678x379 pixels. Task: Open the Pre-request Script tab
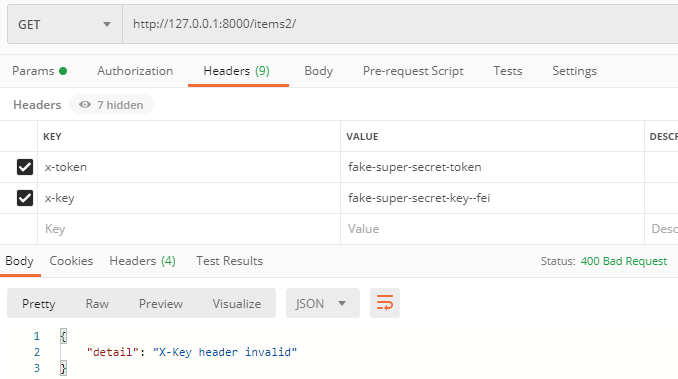click(413, 71)
